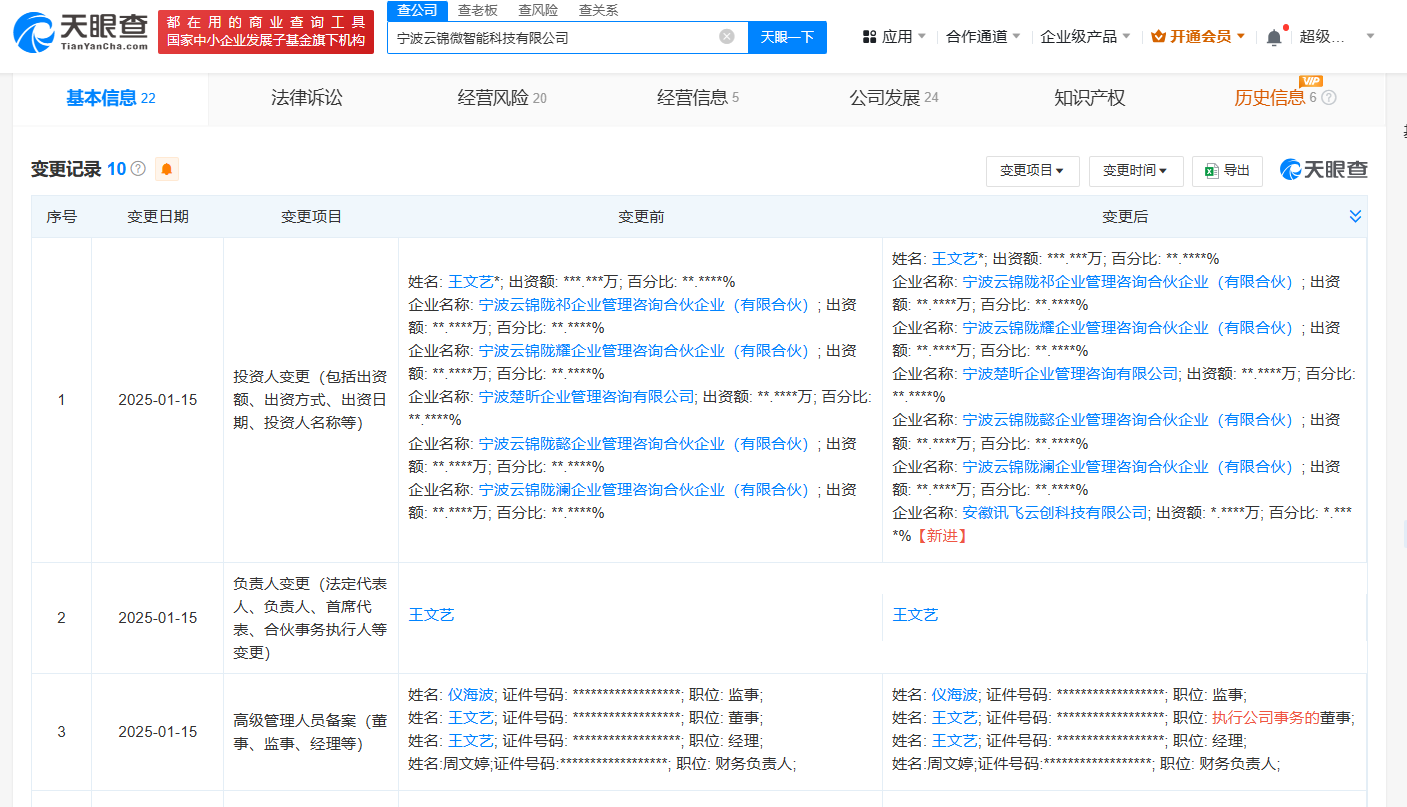Click the Excel icon on the 导出 button
1407x807 pixels.
tap(1212, 171)
